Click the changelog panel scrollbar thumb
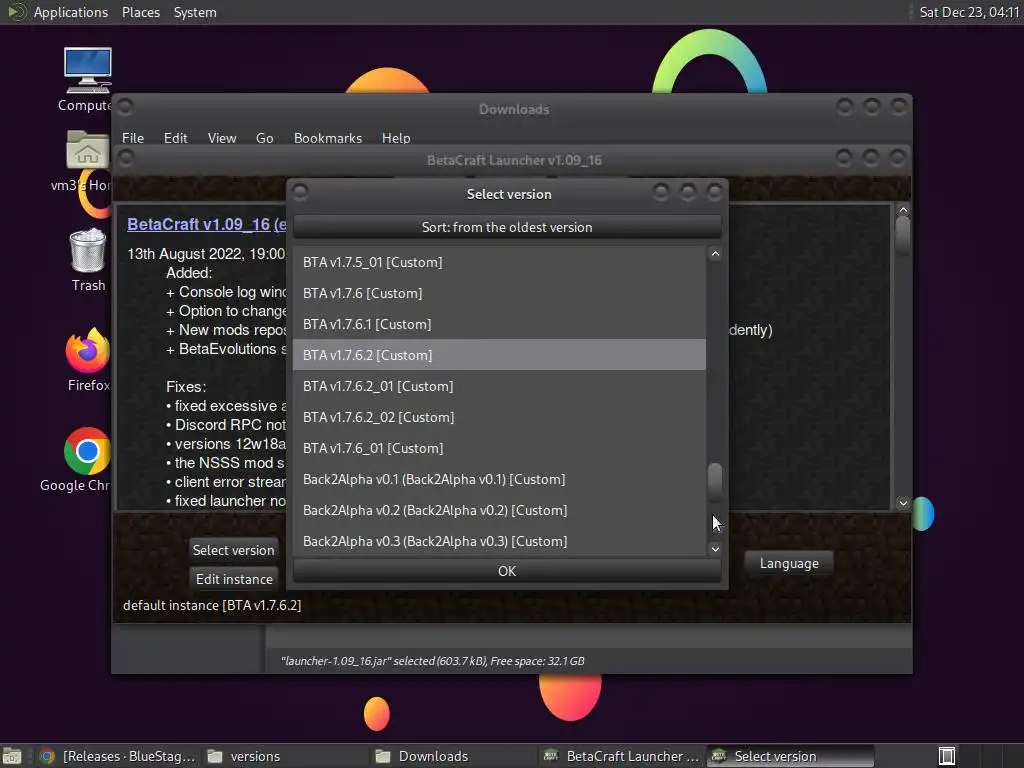Screen dimensions: 1024x768 point(903,234)
